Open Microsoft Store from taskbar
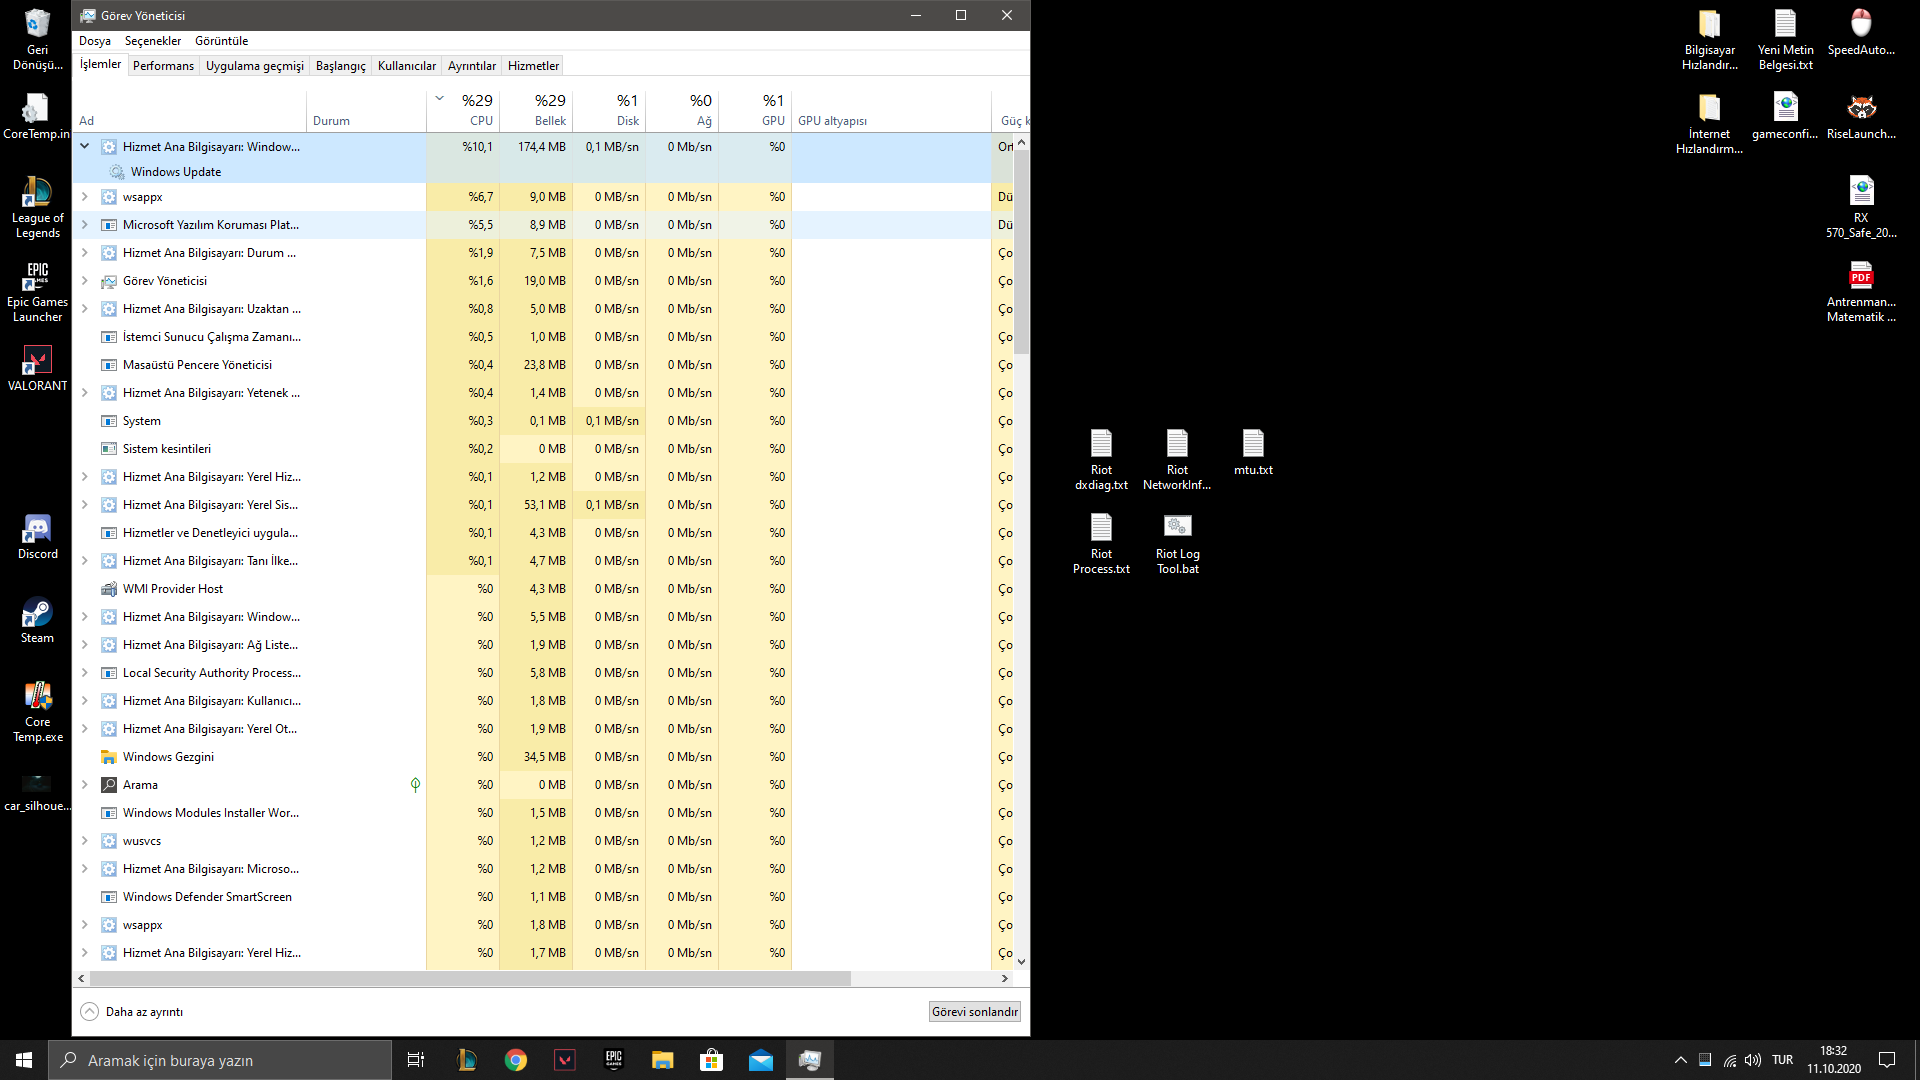Screen dimensions: 1920x1080 [711, 1060]
